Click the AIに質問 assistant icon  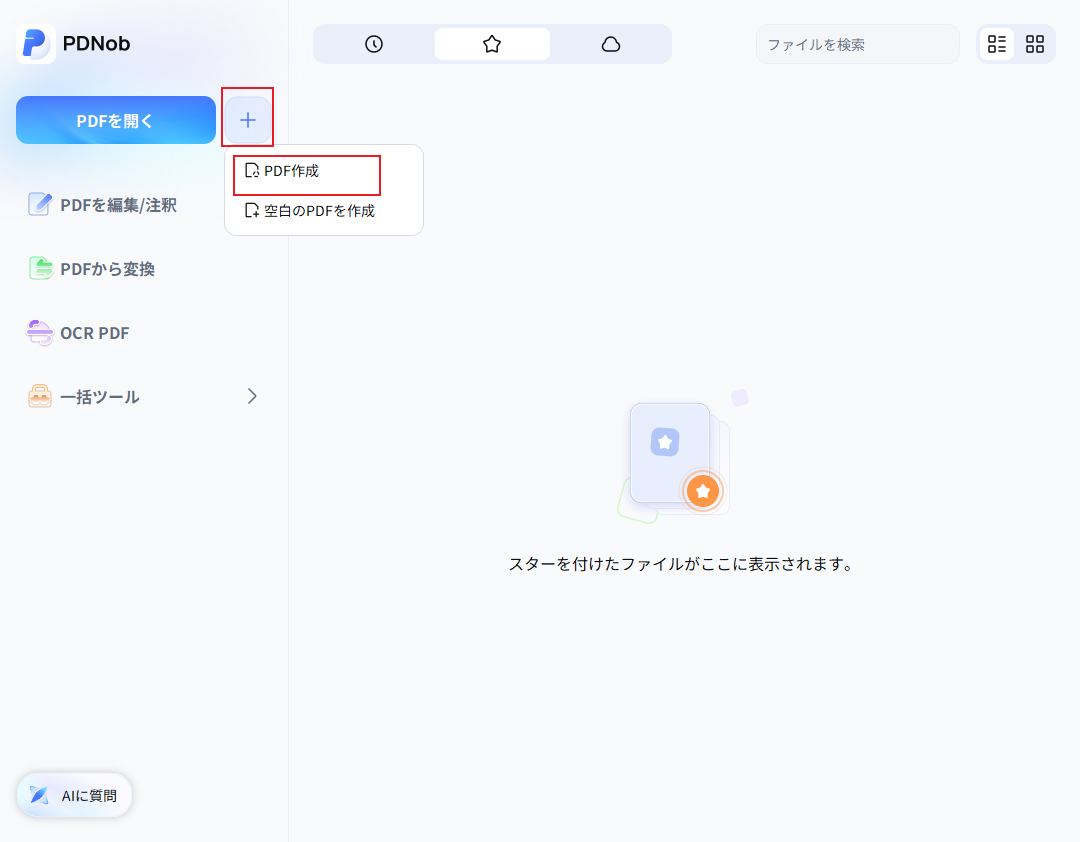click(x=38, y=795)
